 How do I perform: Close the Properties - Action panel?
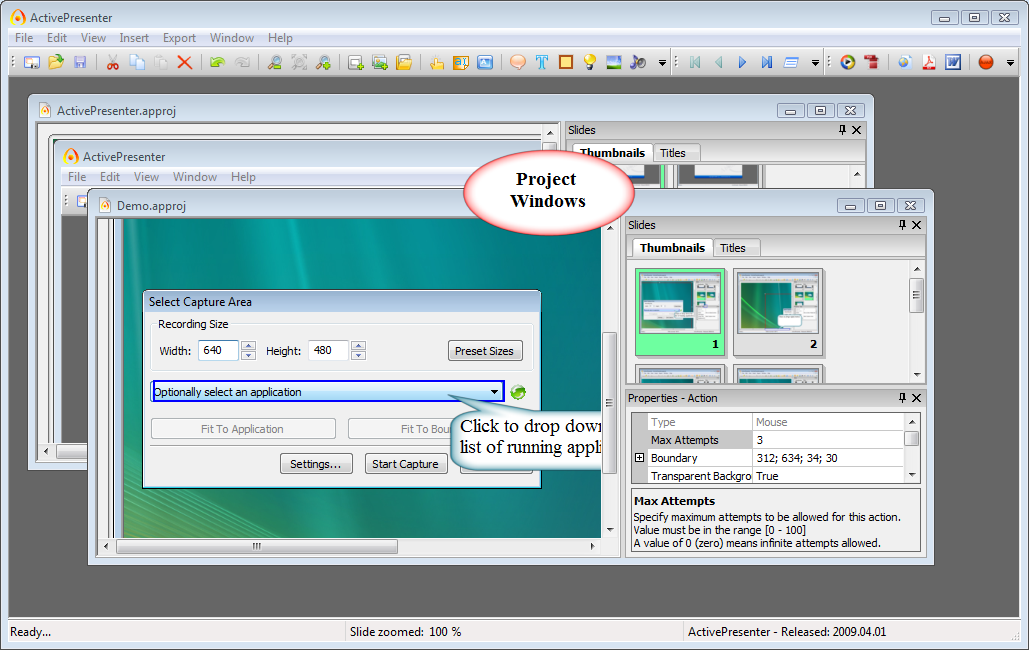pyautogui.click(x=917, y=398)
